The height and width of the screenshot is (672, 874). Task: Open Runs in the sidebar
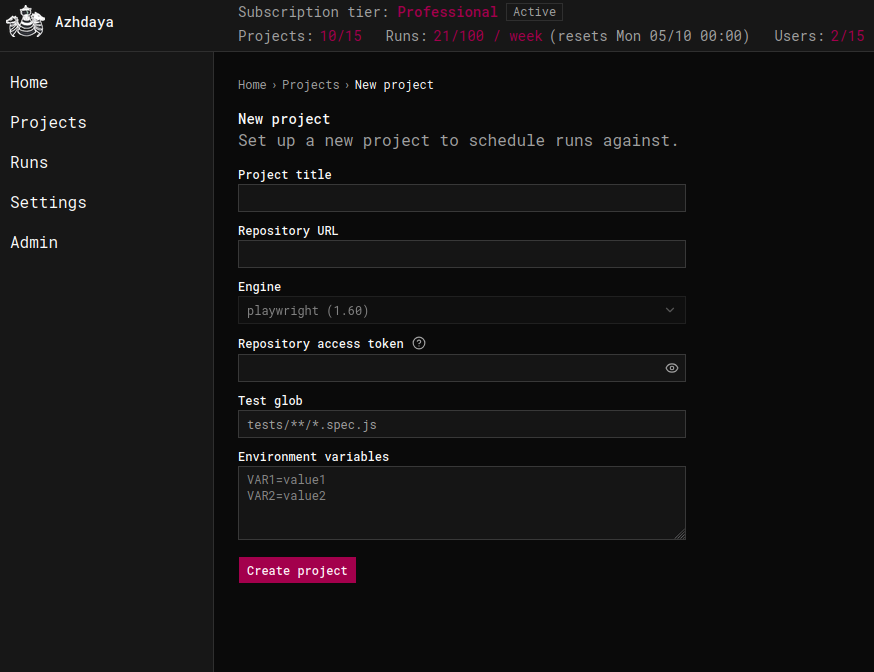(x=29, y=163)
